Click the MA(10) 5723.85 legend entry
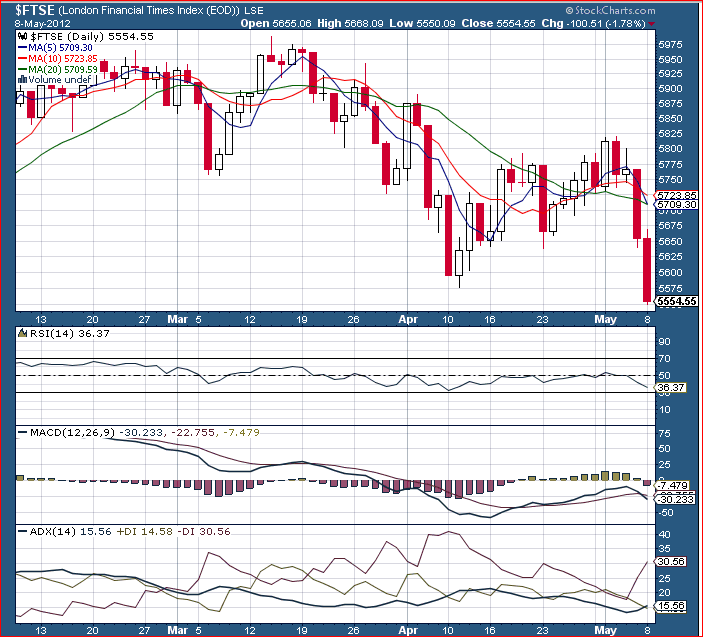 63,59
